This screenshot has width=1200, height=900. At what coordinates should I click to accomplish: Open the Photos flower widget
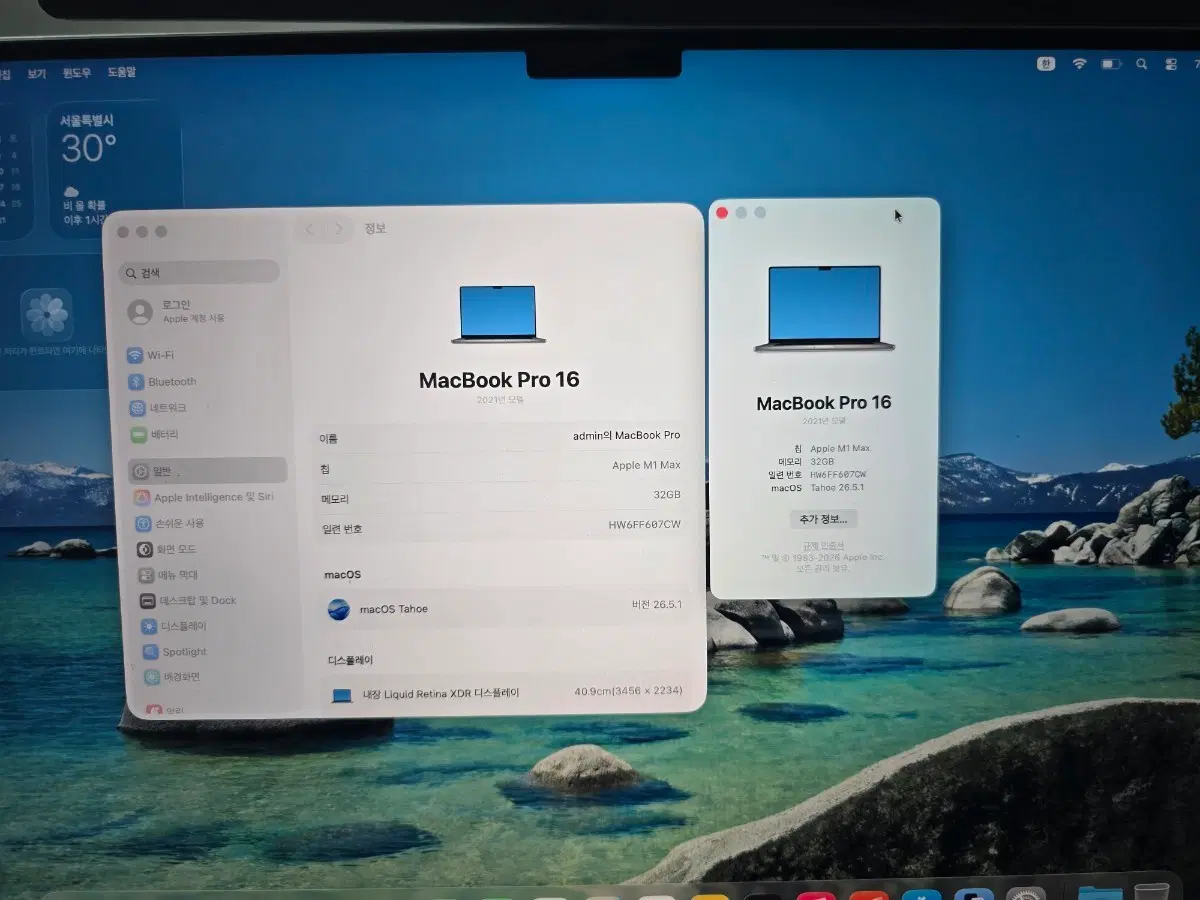(x=47, y=315)
